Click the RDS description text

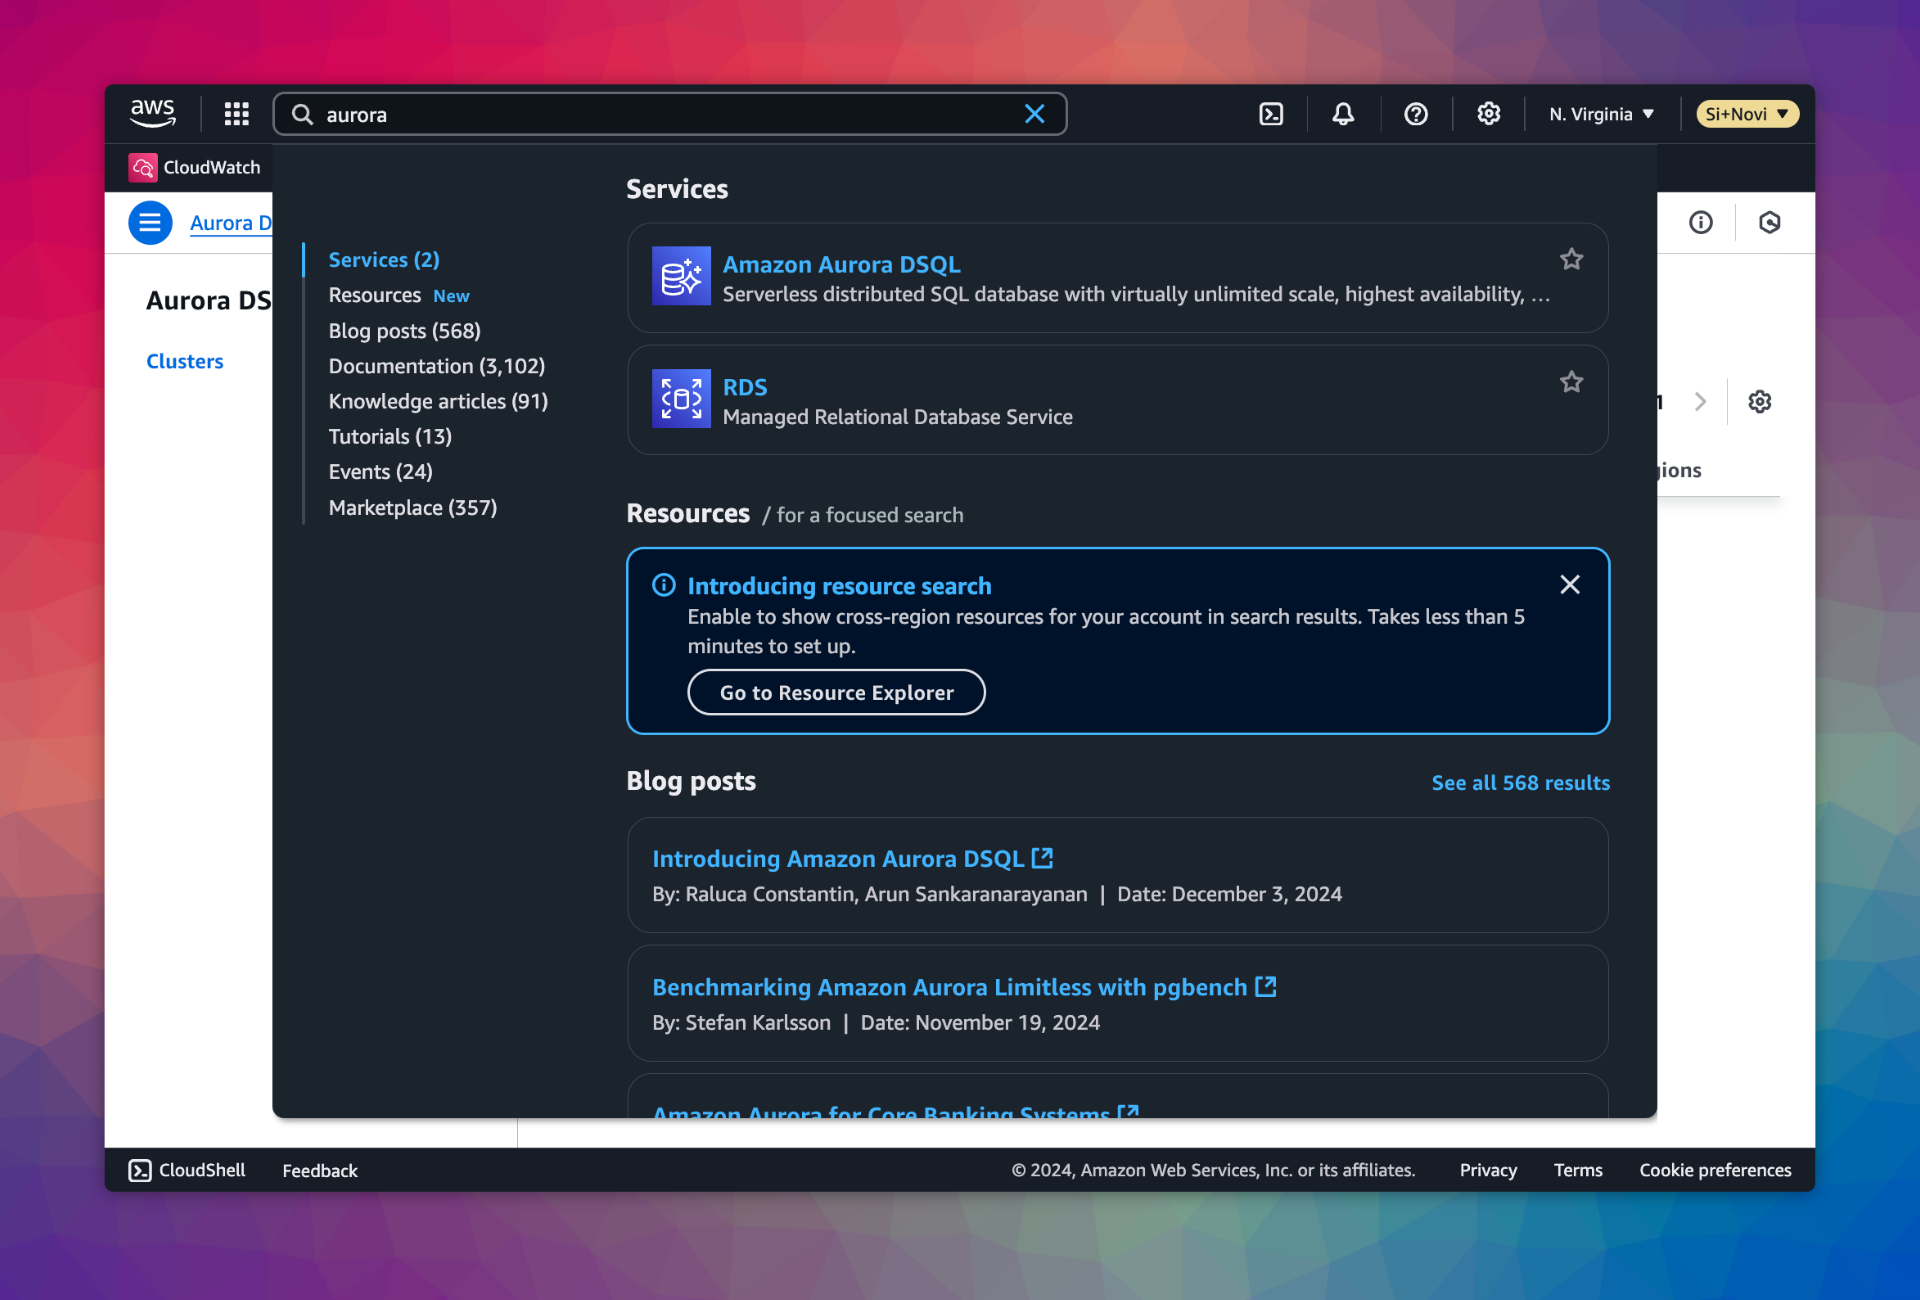click(897, 417)
